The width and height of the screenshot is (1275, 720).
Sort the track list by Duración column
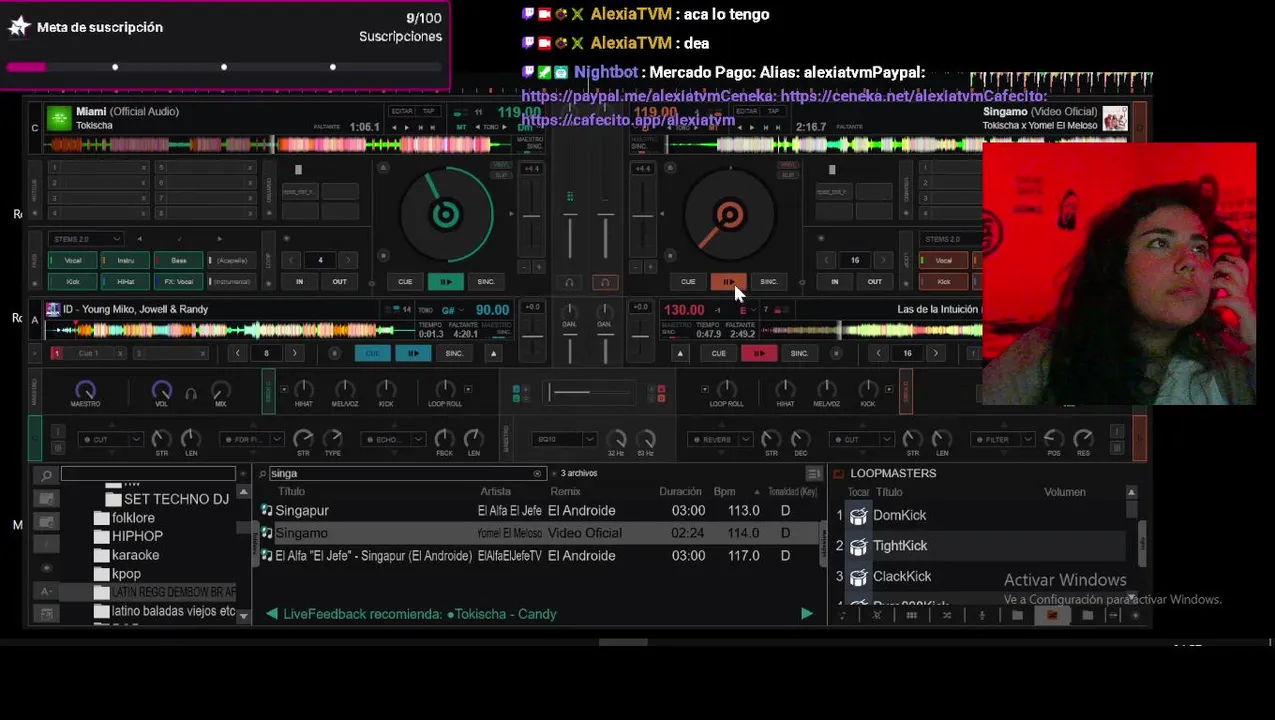click(680, 492)
